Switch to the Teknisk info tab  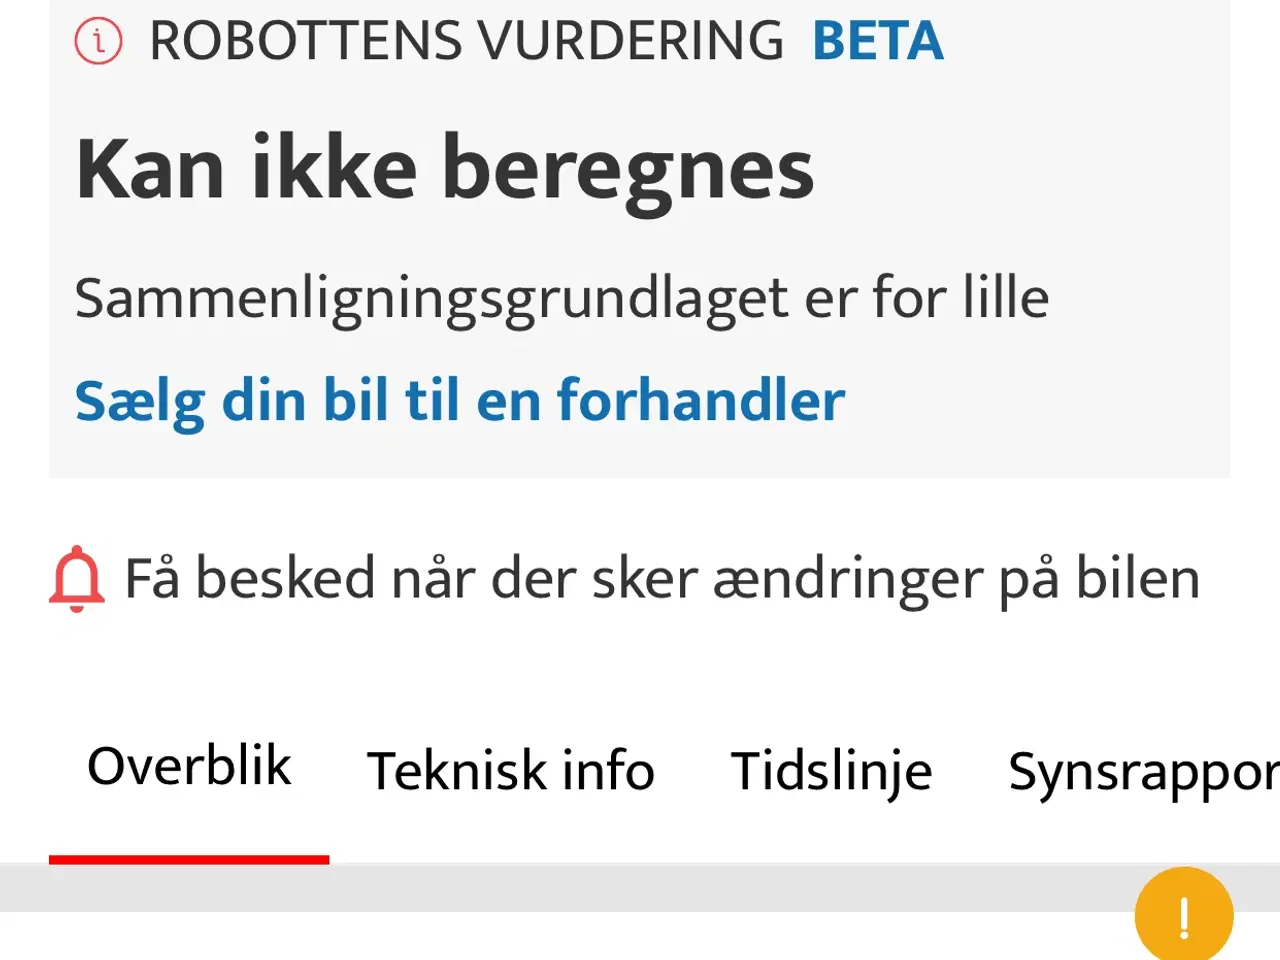pyautogui.click(x=510, y=771)
